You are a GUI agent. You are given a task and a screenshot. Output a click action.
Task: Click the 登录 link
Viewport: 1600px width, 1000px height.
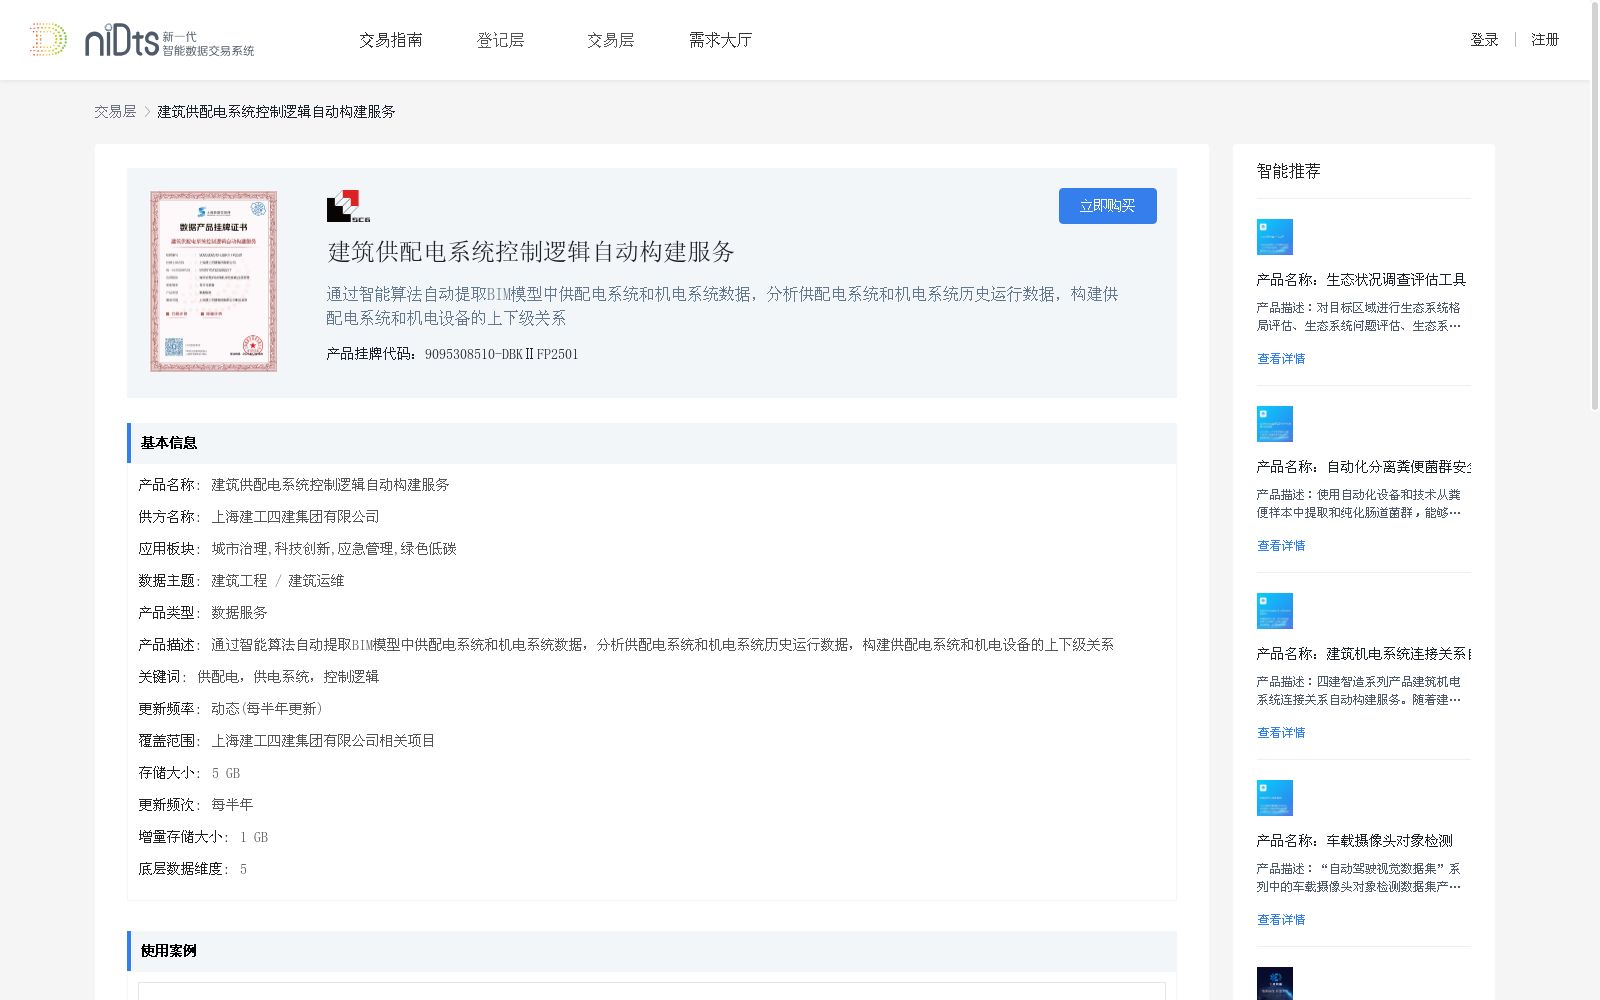coord(1484,40)
